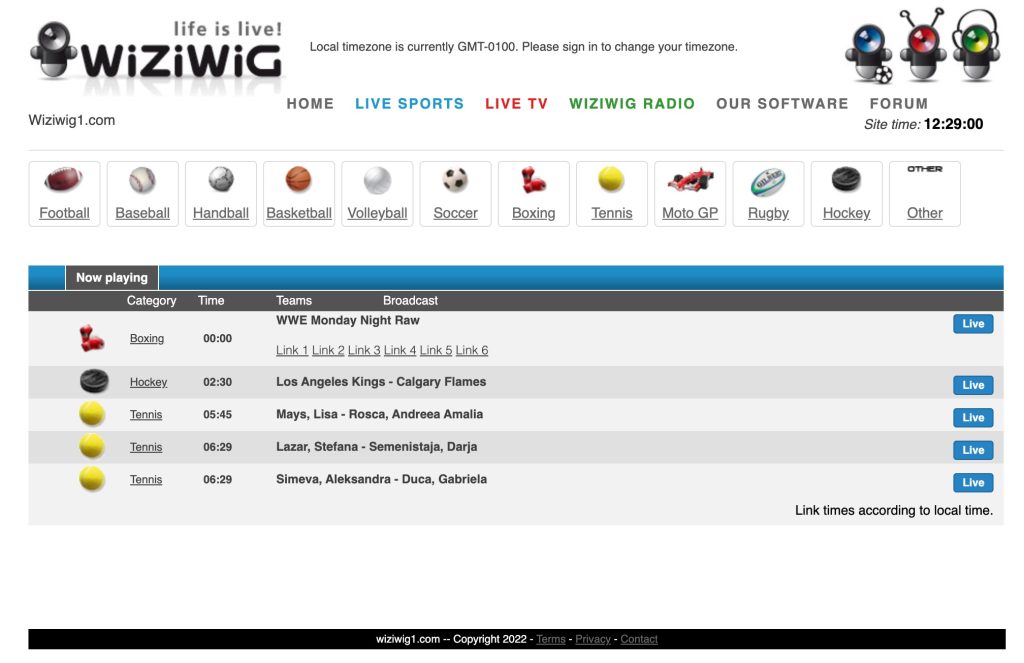This screenshot has width=1024, height=663.
Task: Open the LIVE TV menu item
Action: coord(517,104)
